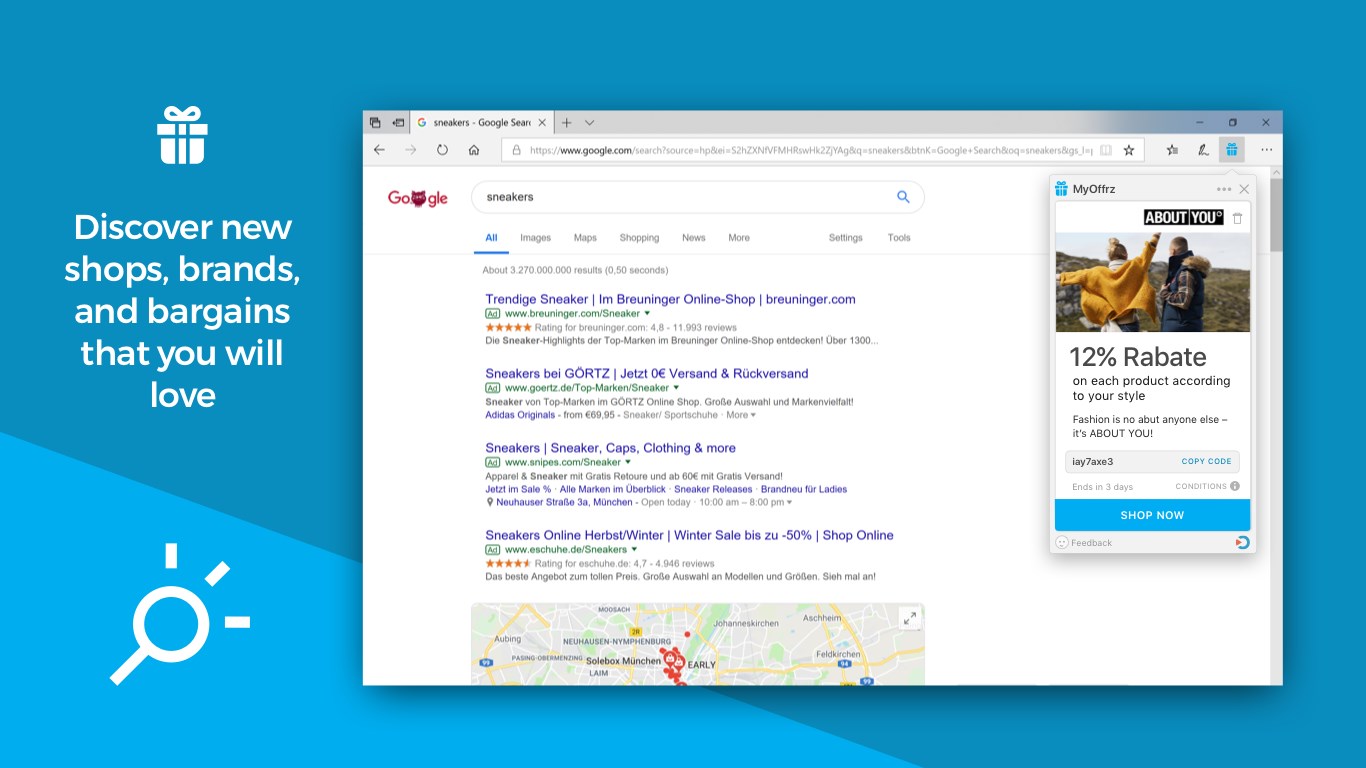The width and height of the screenshot is (1366, 768).
Task: Select the All search tab
Action: (x=491, y=238)
